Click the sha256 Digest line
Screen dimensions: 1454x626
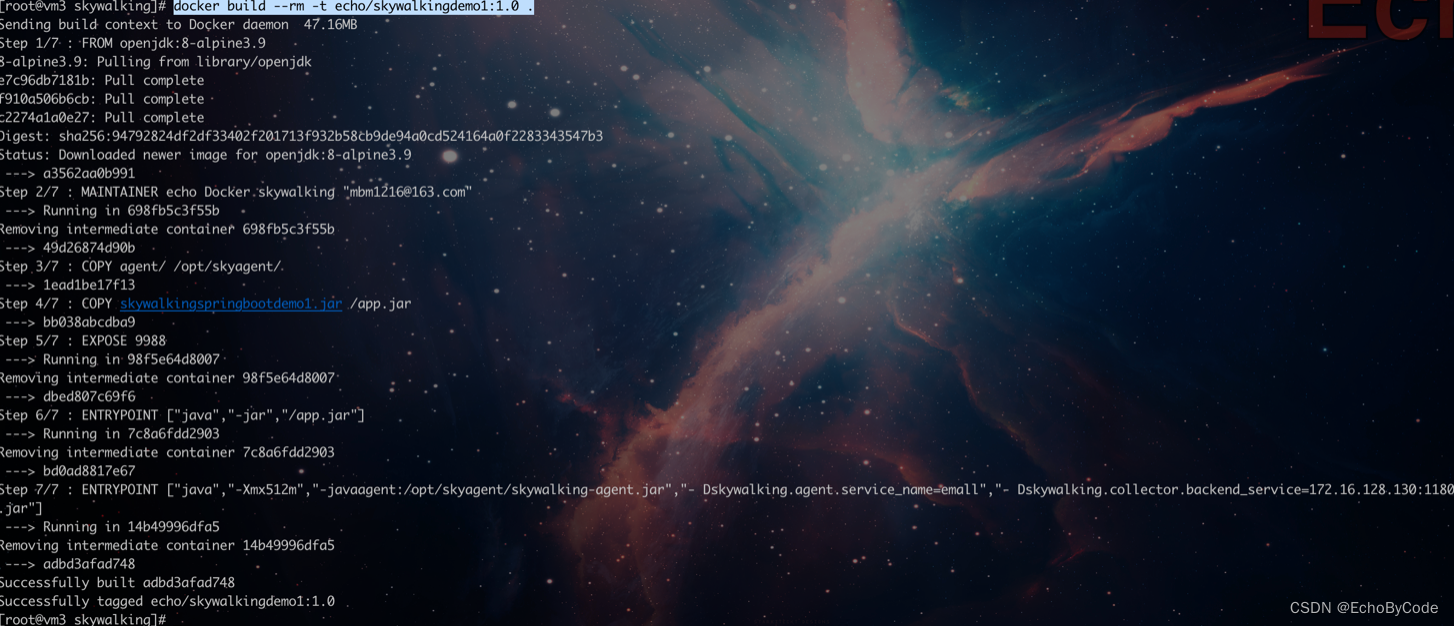301,136
